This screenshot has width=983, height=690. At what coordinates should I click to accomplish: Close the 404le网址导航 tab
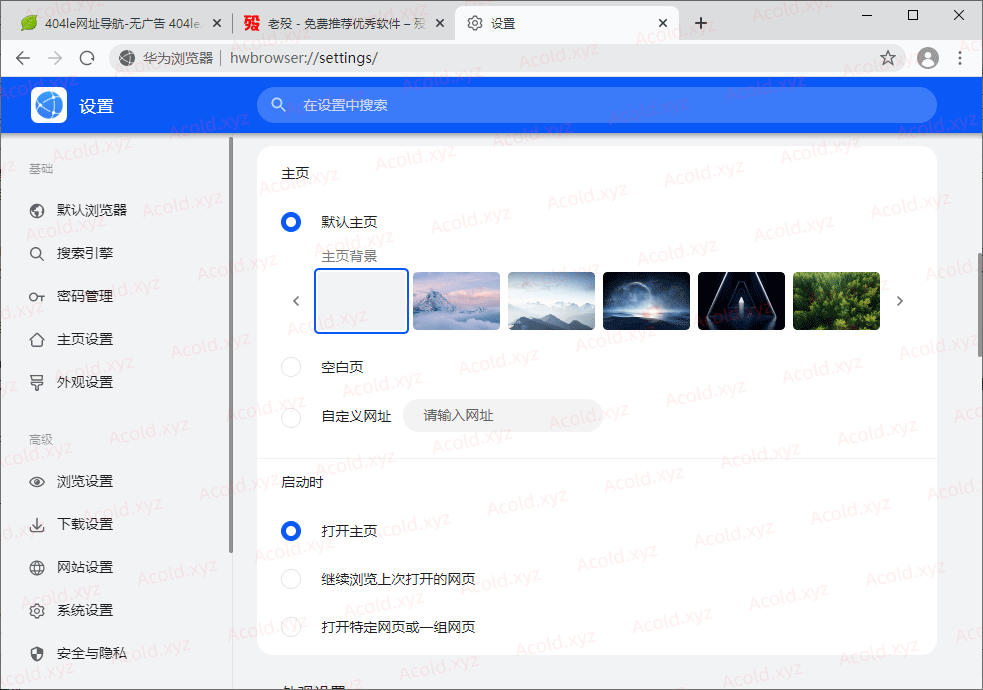[217, 23]
